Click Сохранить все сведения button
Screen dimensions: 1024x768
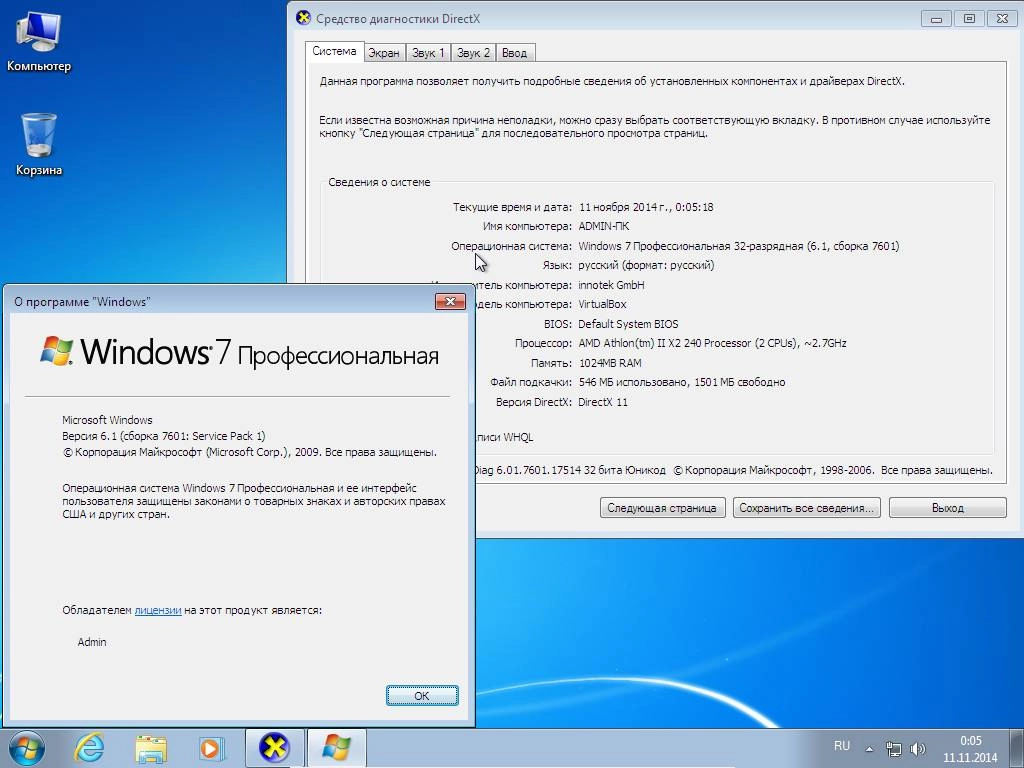point(807,508)
